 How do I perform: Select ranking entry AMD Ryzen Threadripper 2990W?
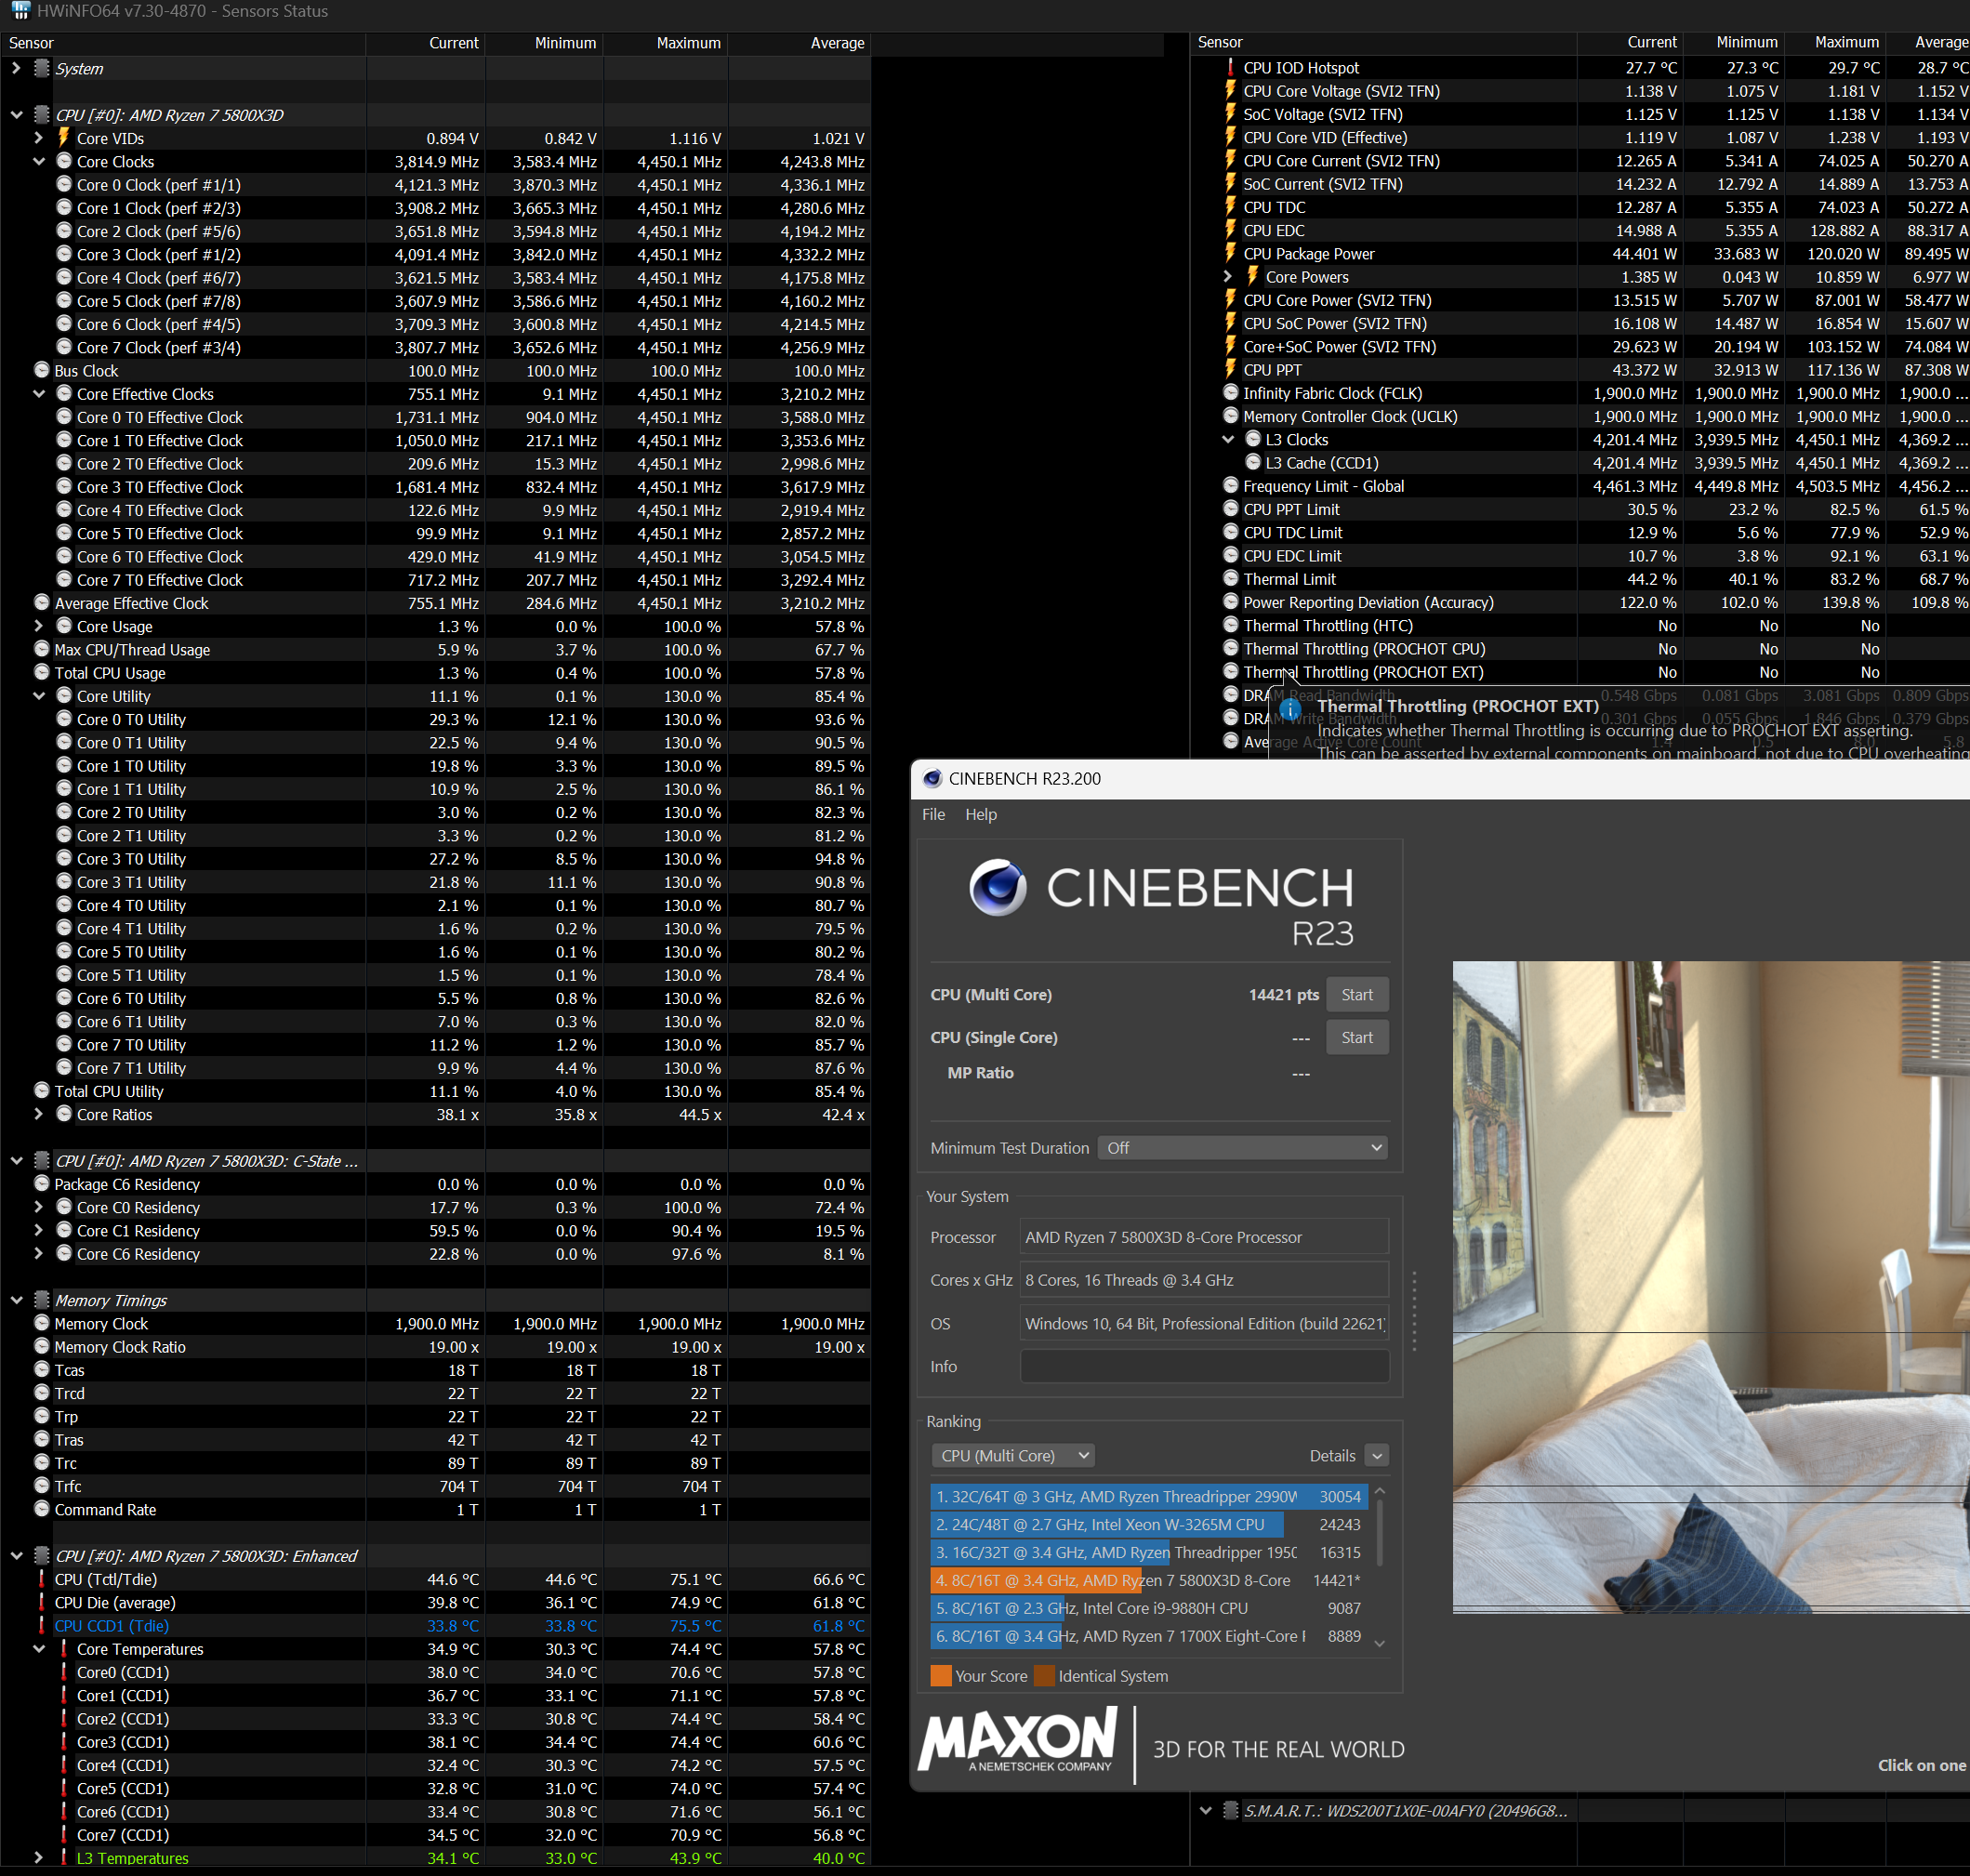pyautogui.click(x=1149, y=1496)
